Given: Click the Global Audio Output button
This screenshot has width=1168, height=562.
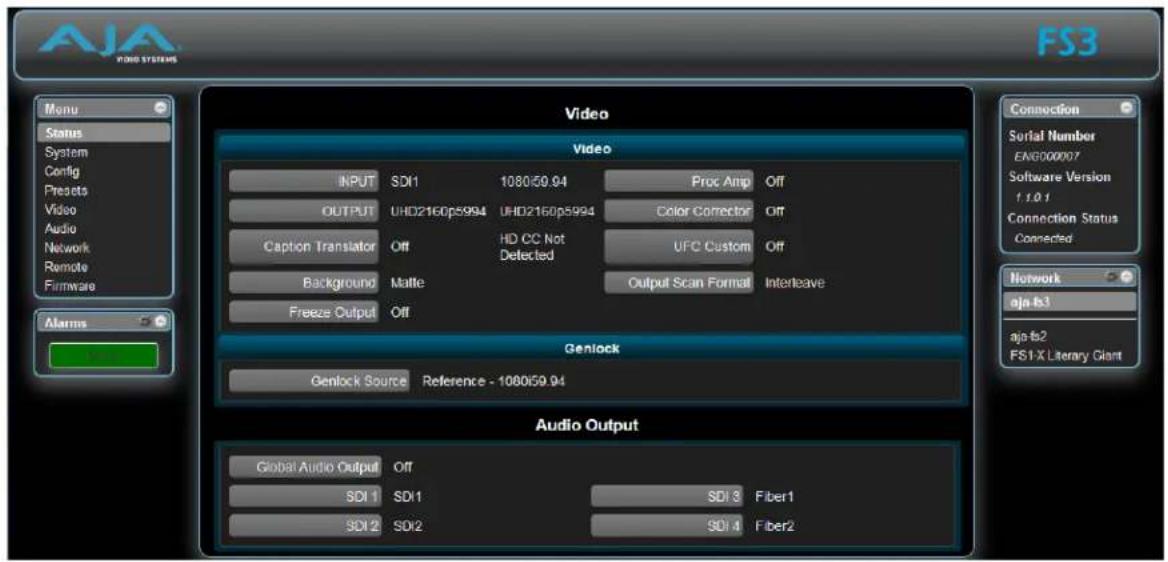Looking at the screenshot, I should point(305,467).
